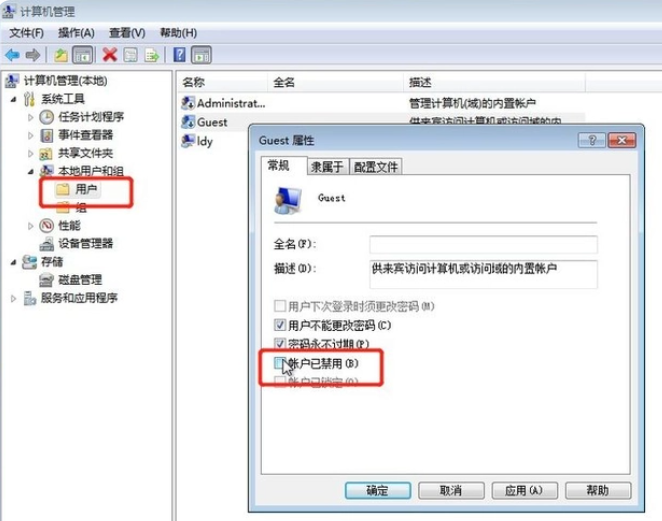Toggle 密码永不过期 checkbox
The width and height of the screenshot is (662, 521).
click(x=279, y=343)
